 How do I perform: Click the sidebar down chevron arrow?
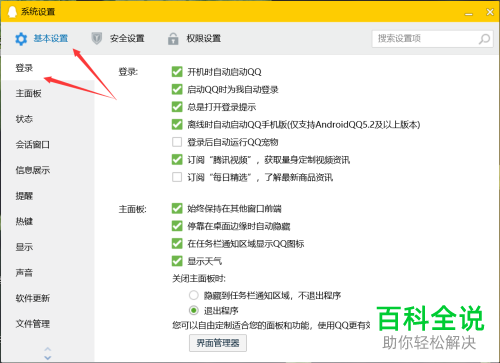(48, 357)
